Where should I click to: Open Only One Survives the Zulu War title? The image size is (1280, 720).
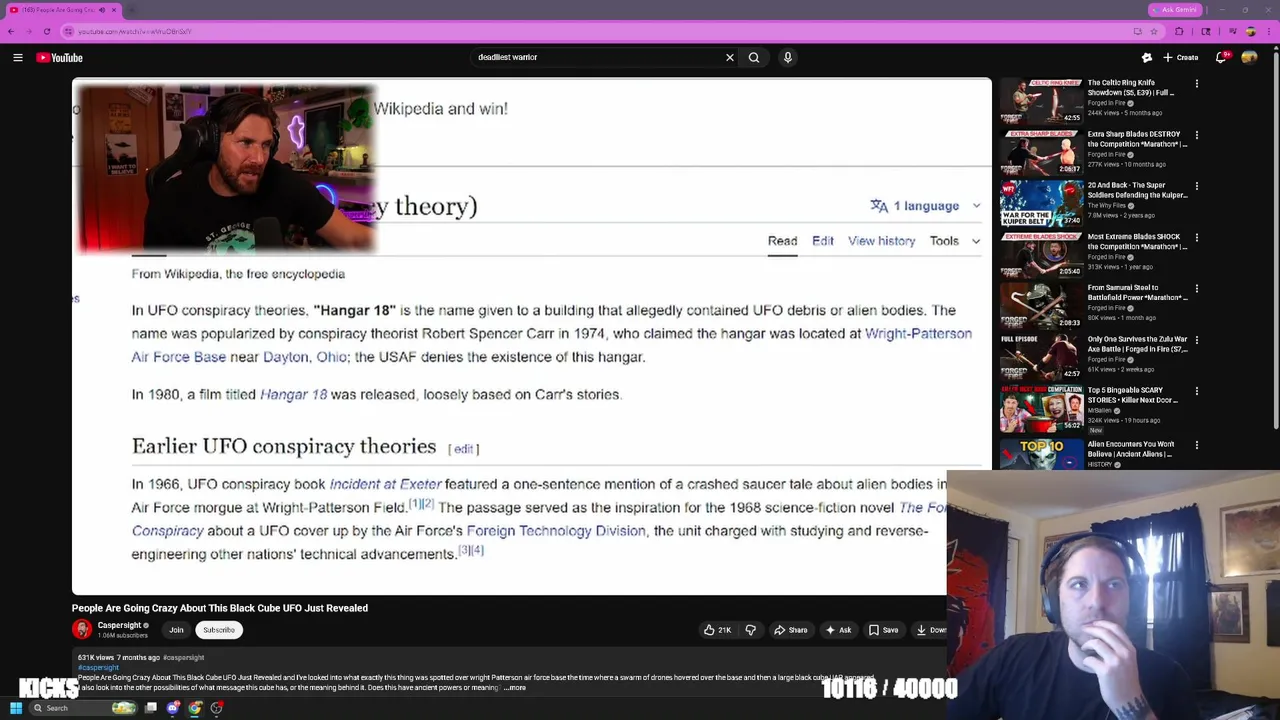[x=1137, y=344]
